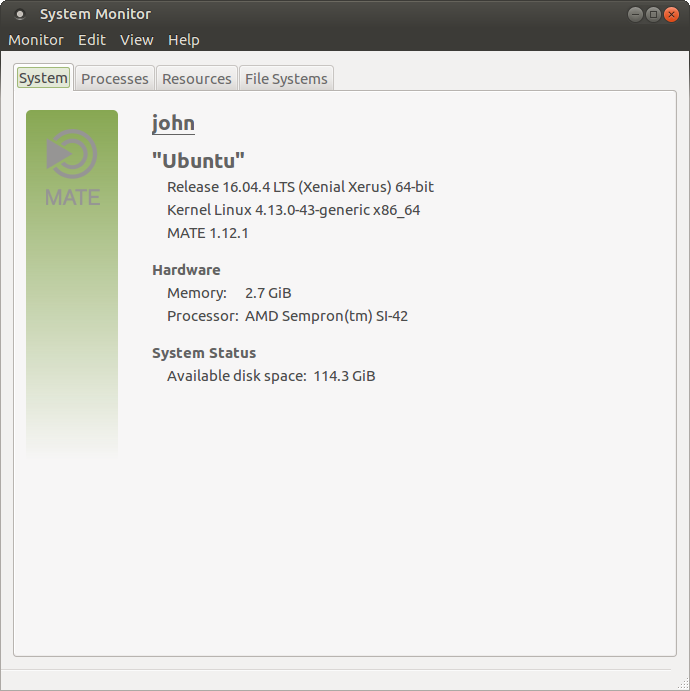The image size is (690, 691).
Task: Click the 2.7 GiB memory value
Action: [x=268, y=293]
